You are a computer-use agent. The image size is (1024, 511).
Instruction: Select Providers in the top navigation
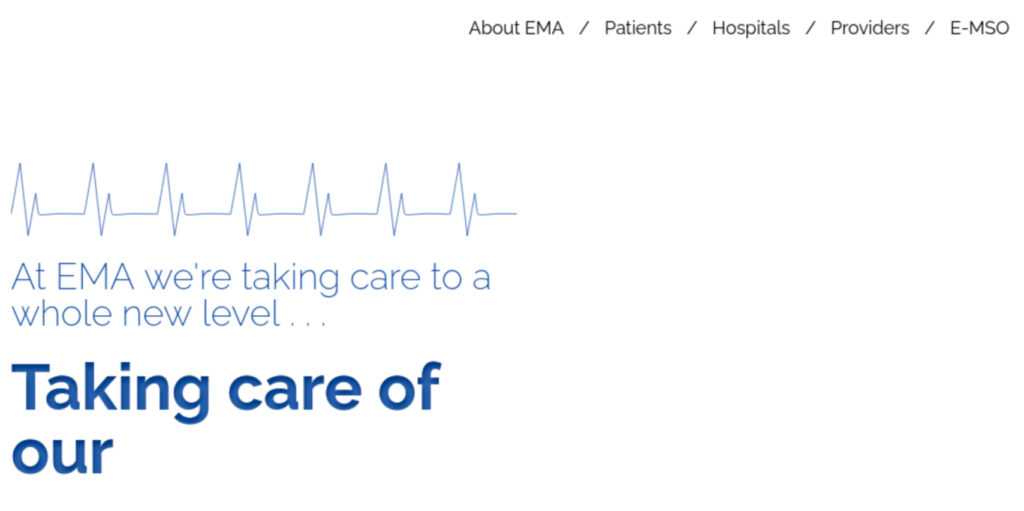[869, 28]
